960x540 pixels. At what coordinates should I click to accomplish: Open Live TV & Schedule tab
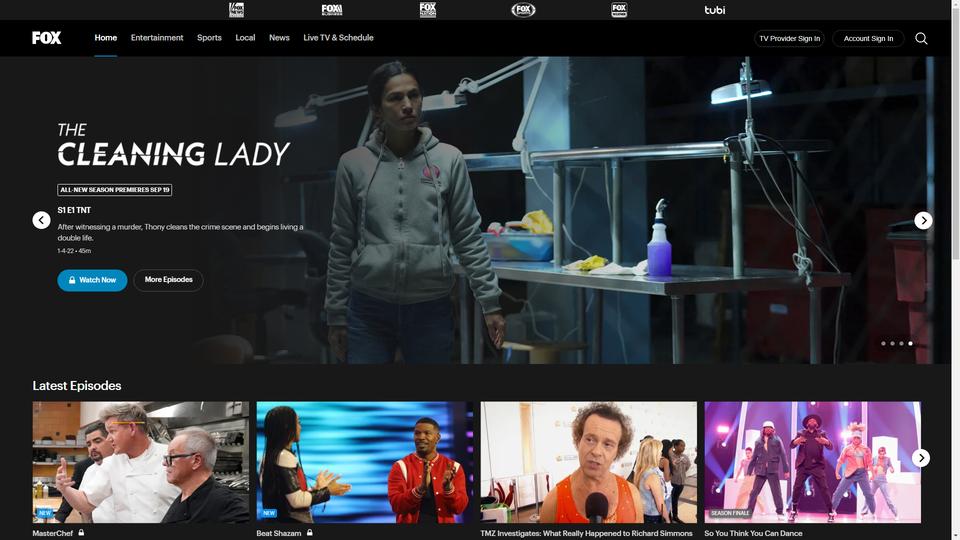[338, 38]
